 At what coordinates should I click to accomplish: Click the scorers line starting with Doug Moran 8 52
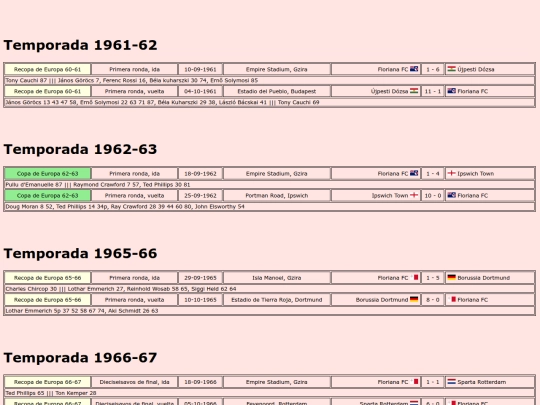click(x=269, y=207)
